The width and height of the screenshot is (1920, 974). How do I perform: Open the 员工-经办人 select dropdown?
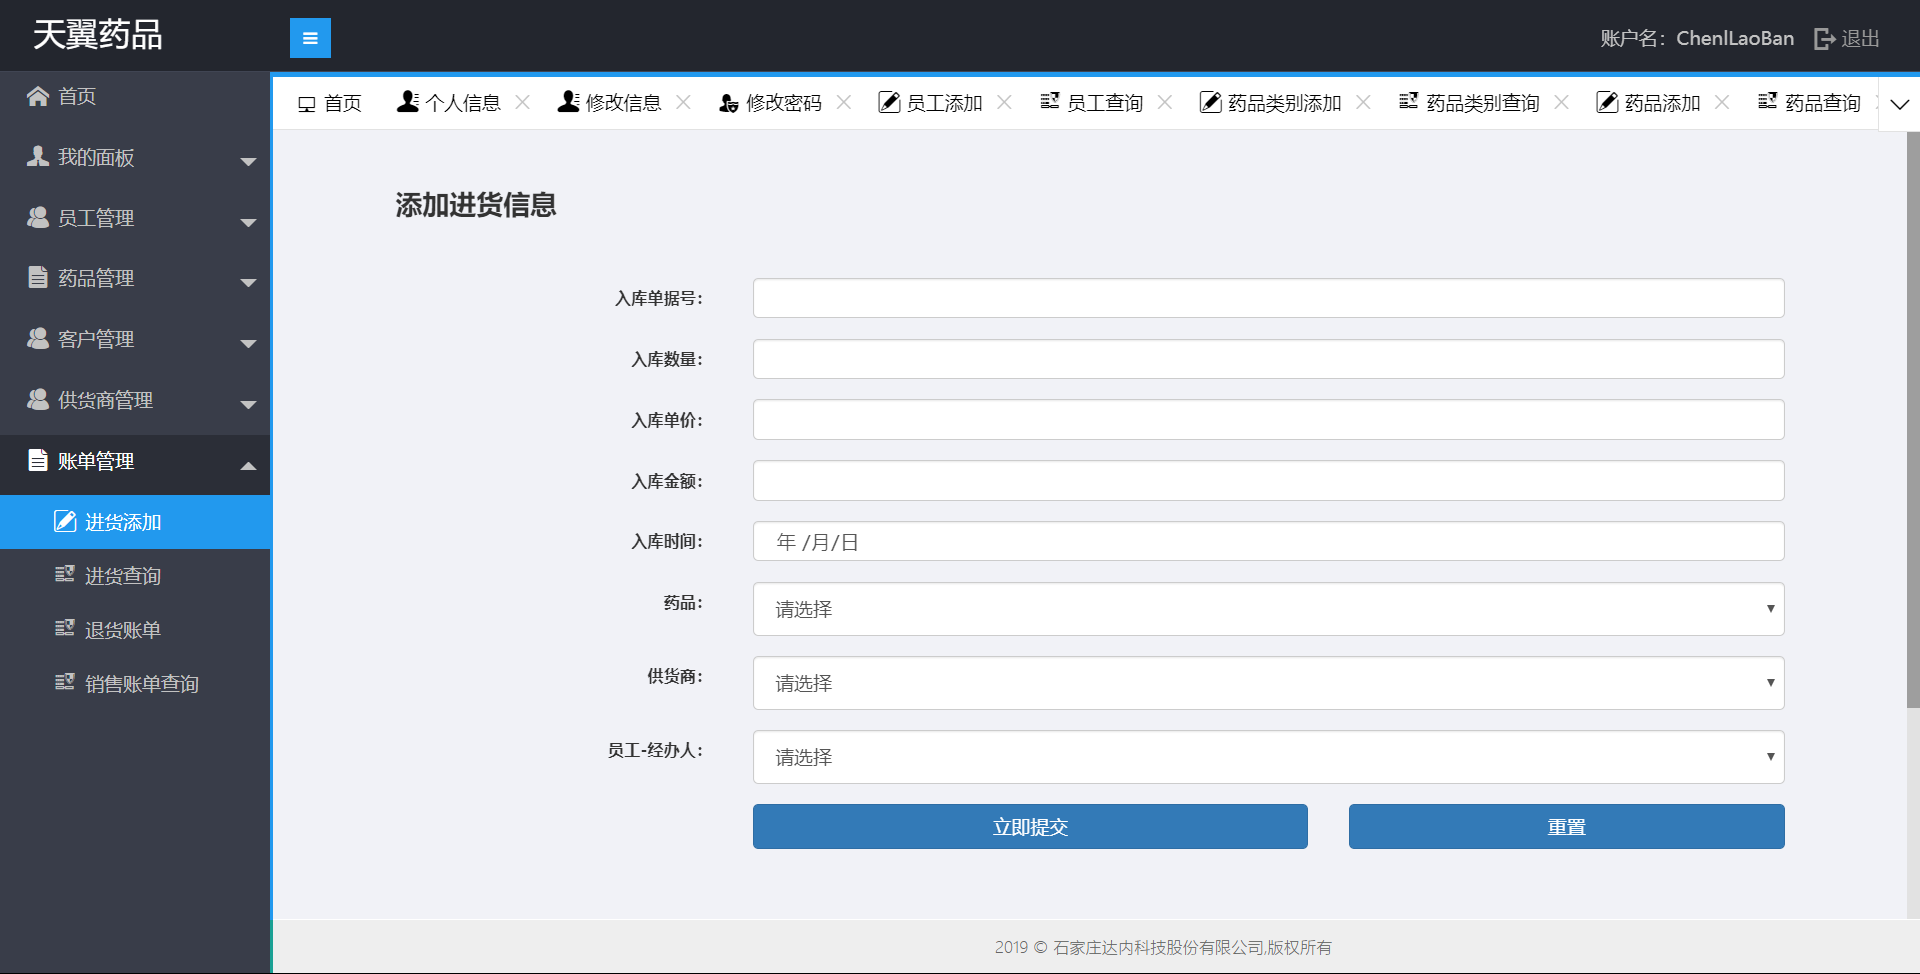point(1268,757)
